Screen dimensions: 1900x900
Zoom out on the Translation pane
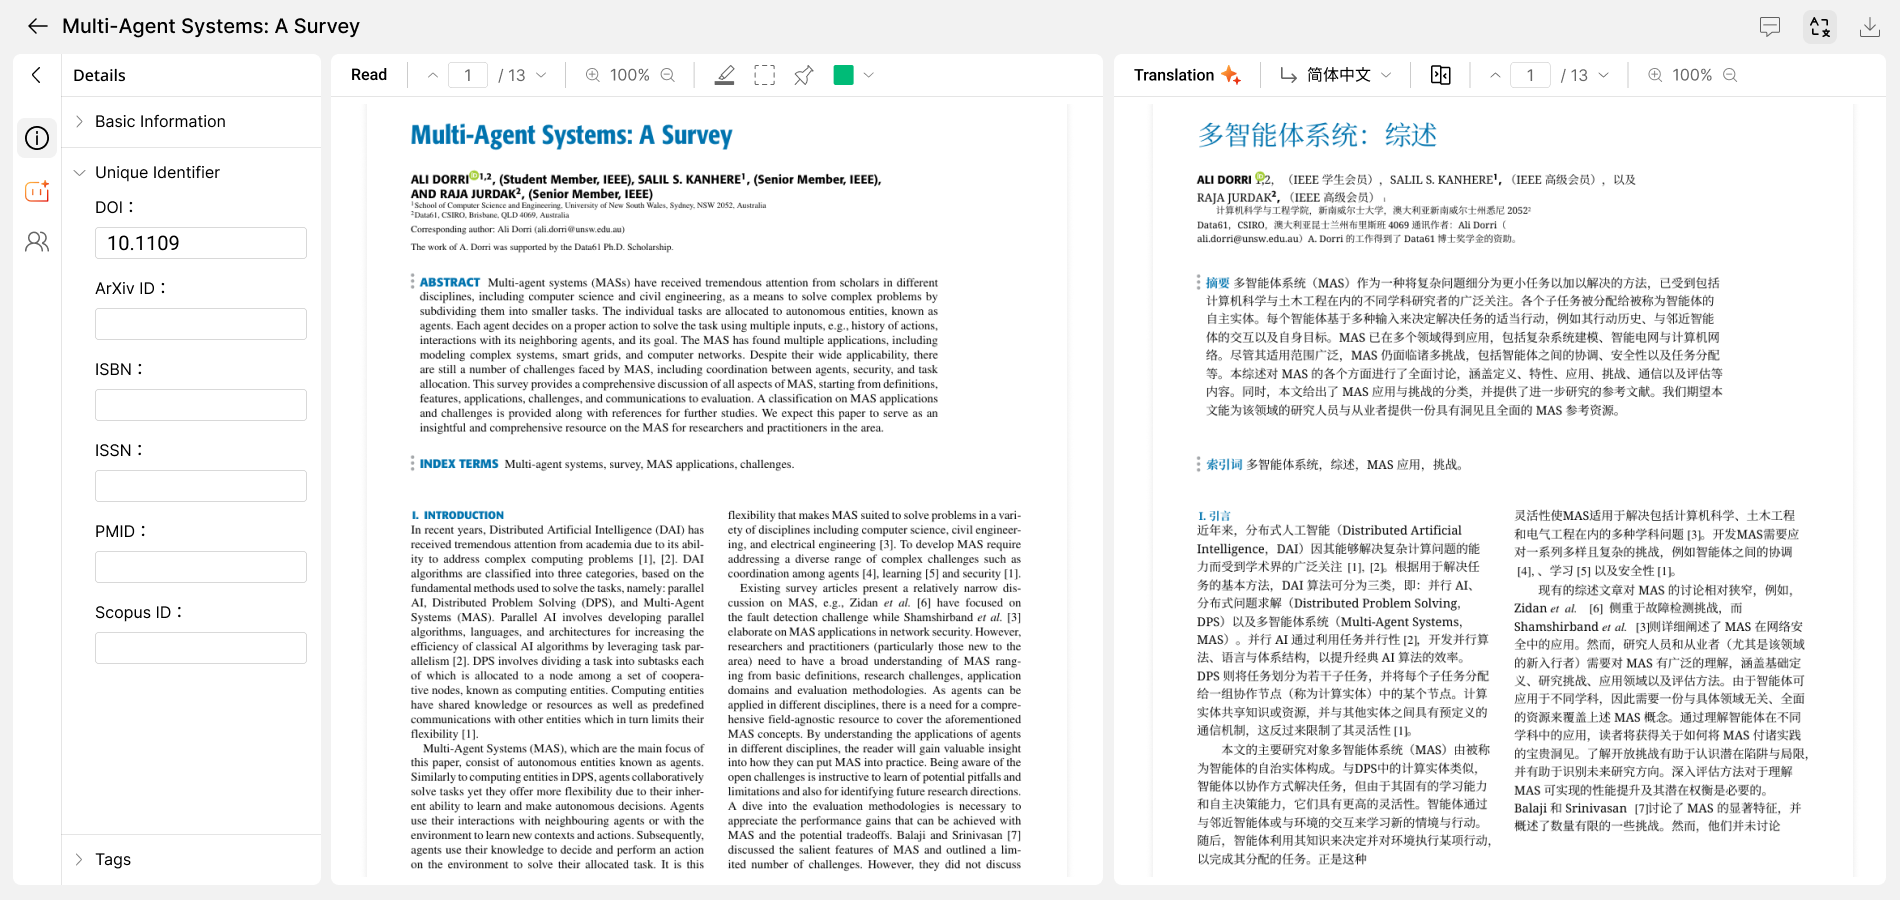pyautogui.click(x=1730, y=75)
